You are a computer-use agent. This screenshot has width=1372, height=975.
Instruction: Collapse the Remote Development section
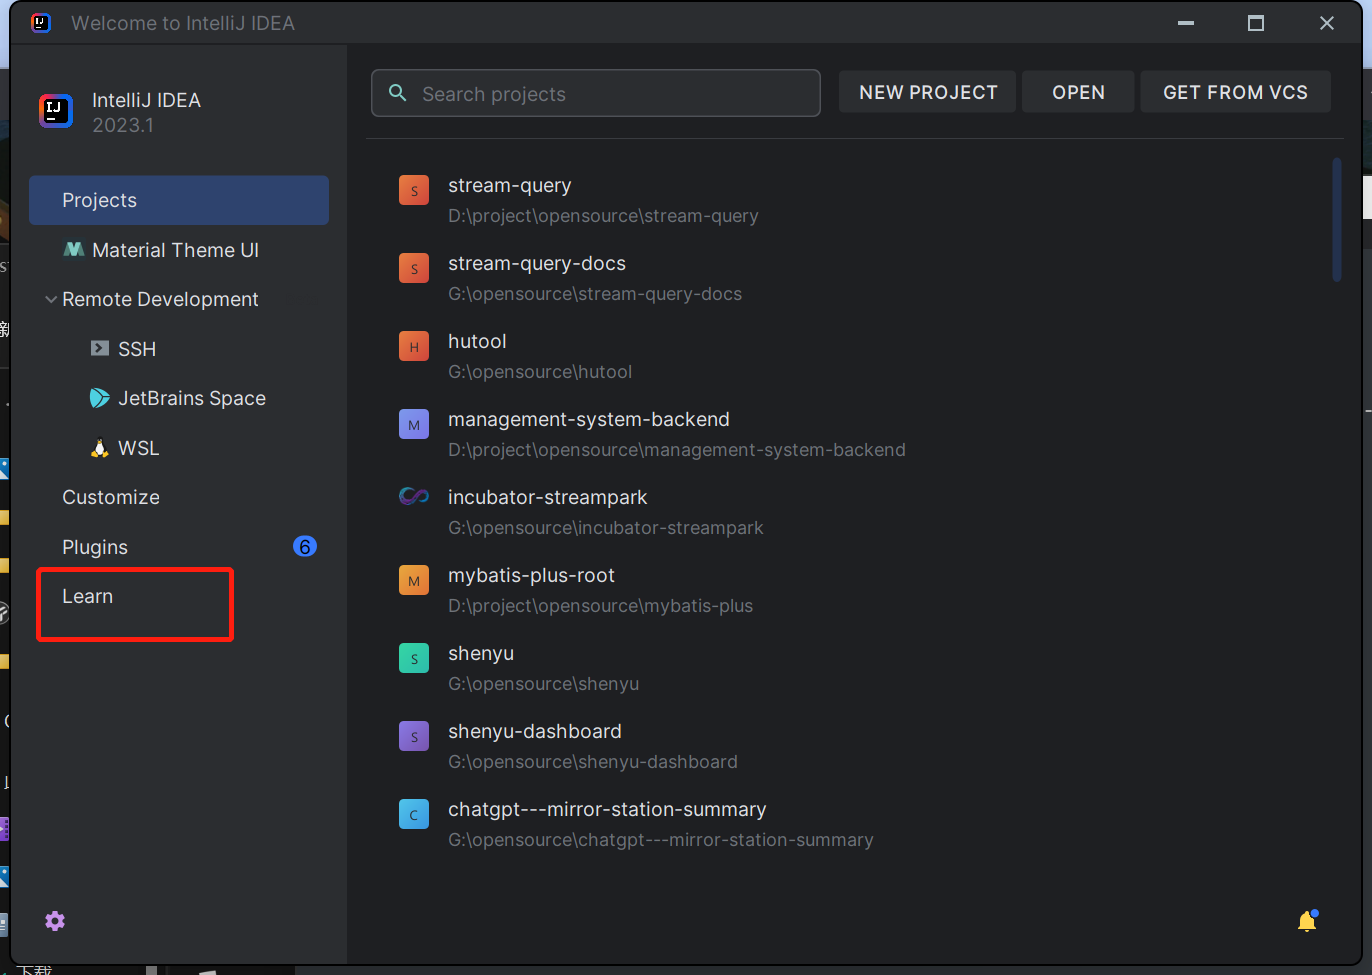[x=51, y=299]
